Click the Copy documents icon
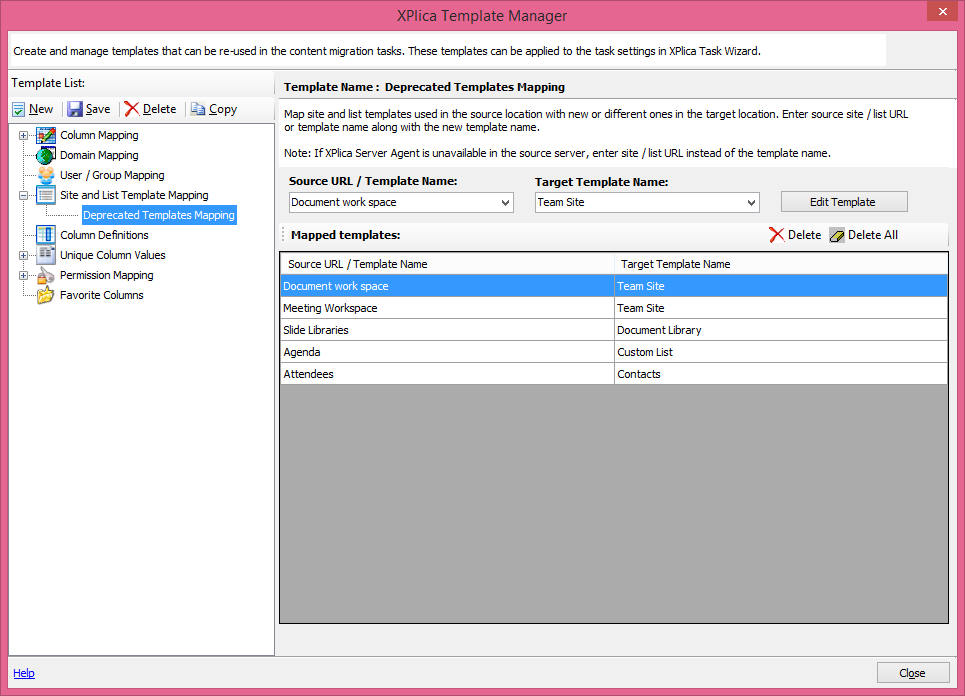This screenshot has height=696, width=965. coord(198,109)
